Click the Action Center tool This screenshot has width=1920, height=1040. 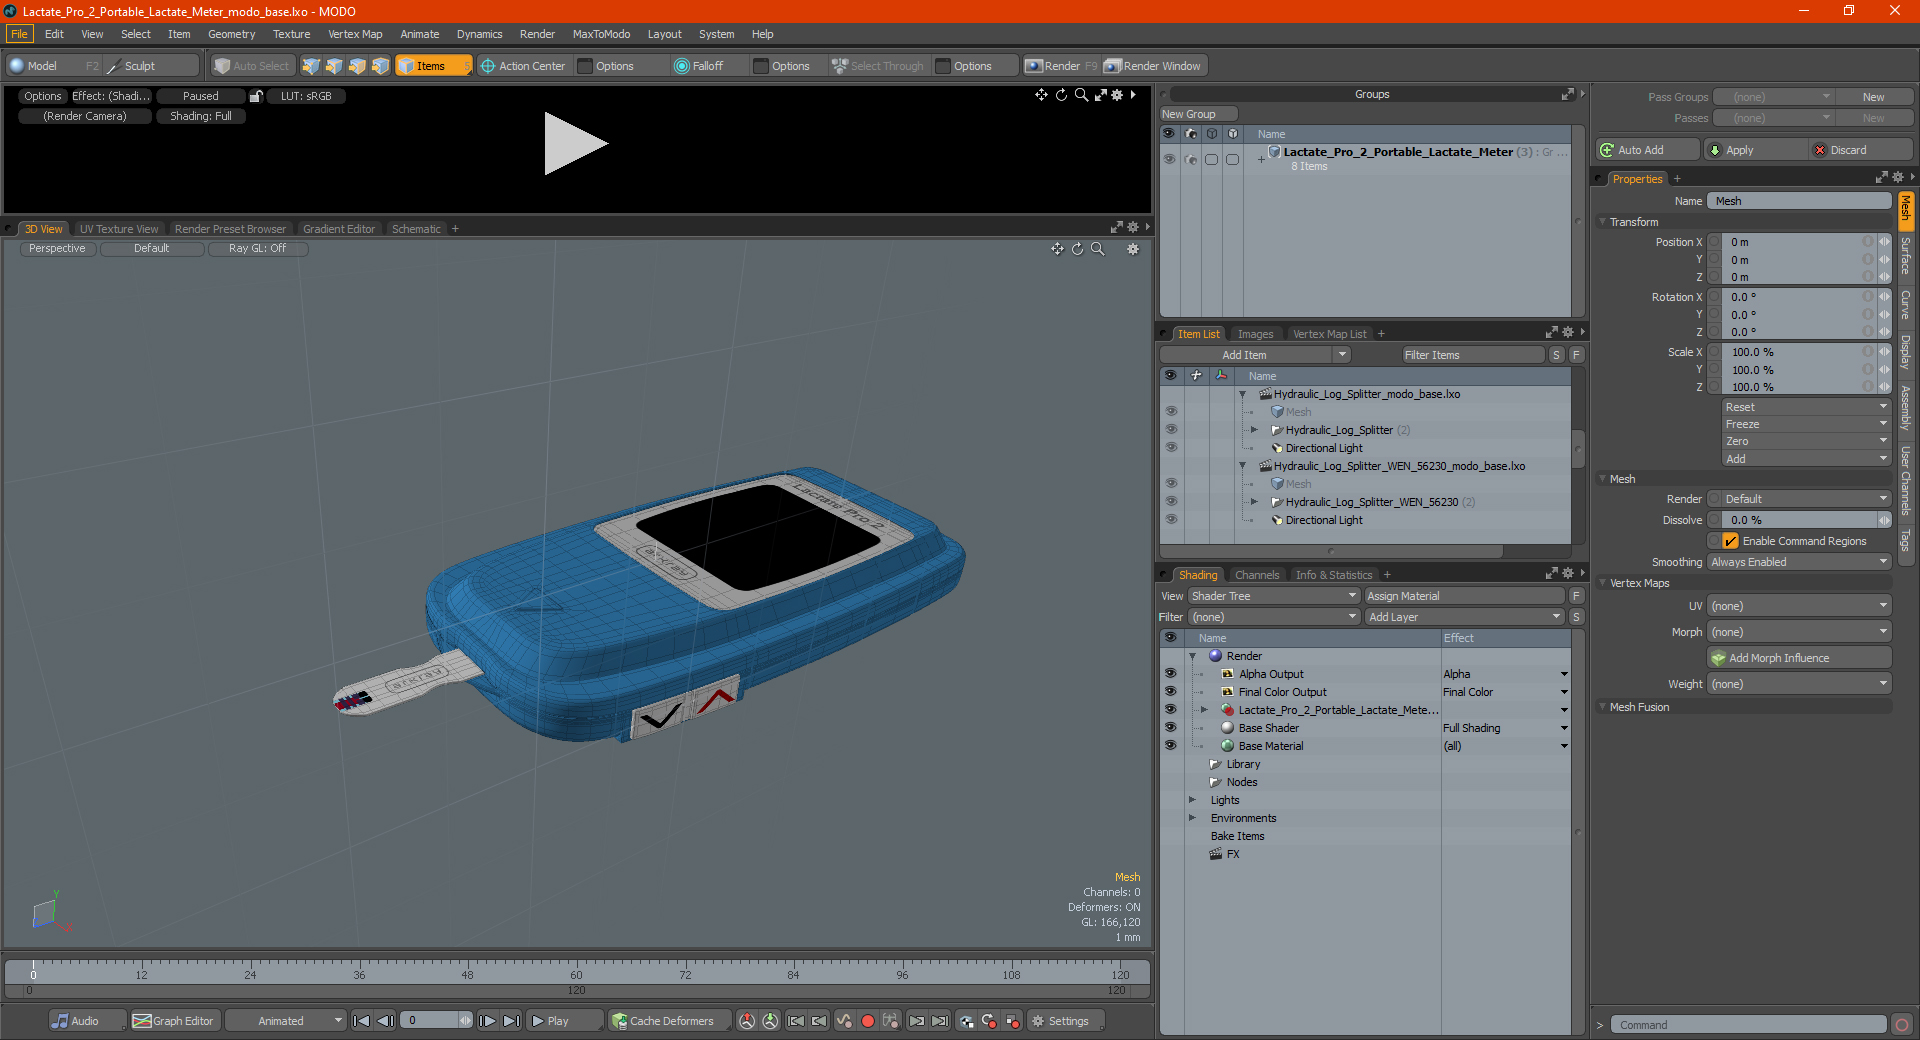pyautogui.click(x=523, y=66)
